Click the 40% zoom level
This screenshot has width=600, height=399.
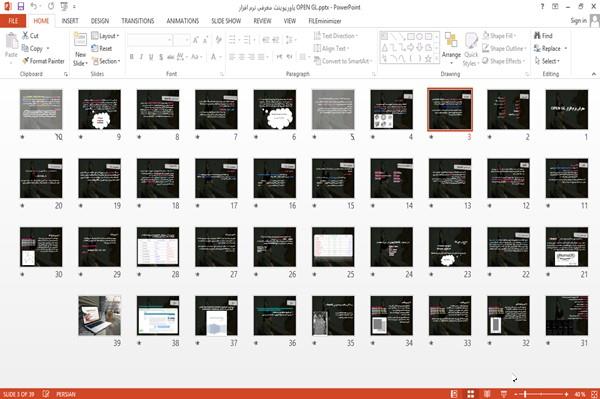point(580,394)
